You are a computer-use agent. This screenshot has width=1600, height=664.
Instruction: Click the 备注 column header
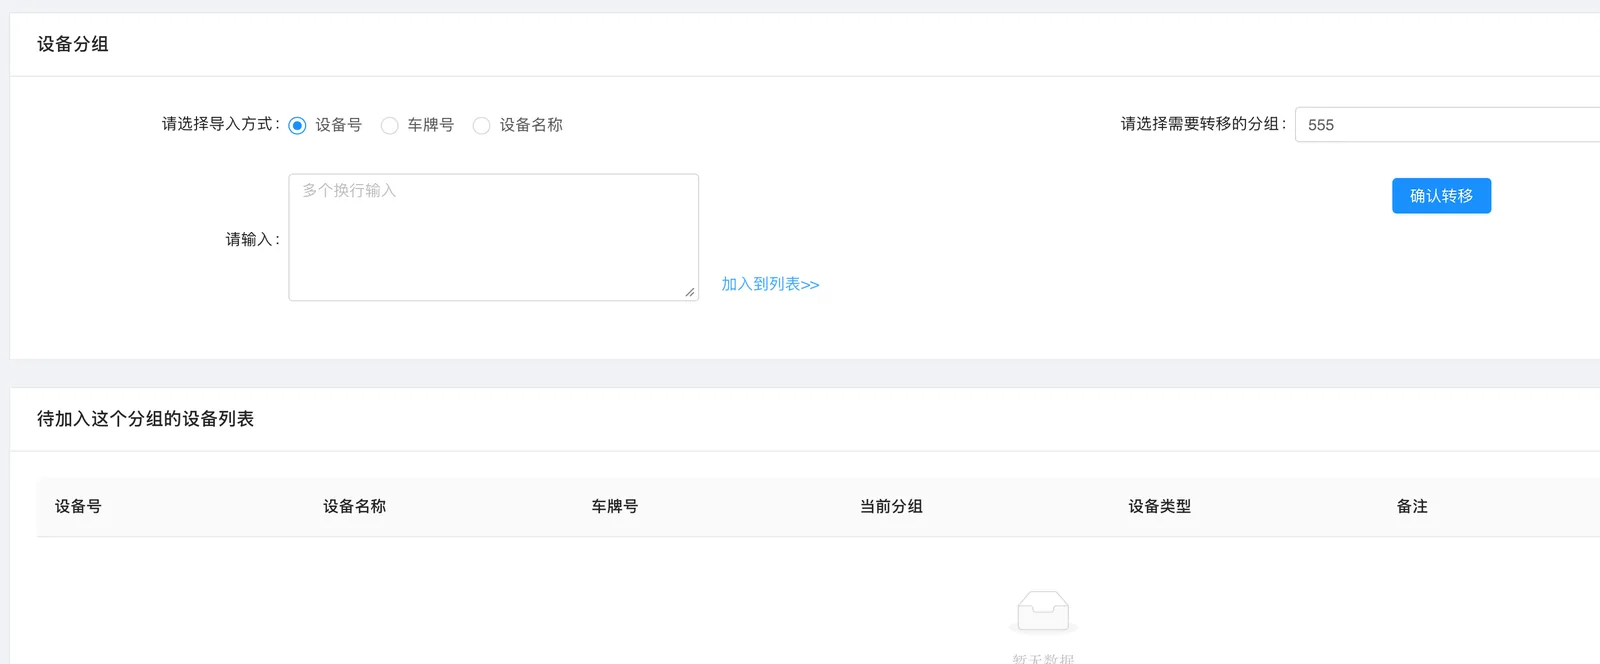click(x=1412, y=506)
